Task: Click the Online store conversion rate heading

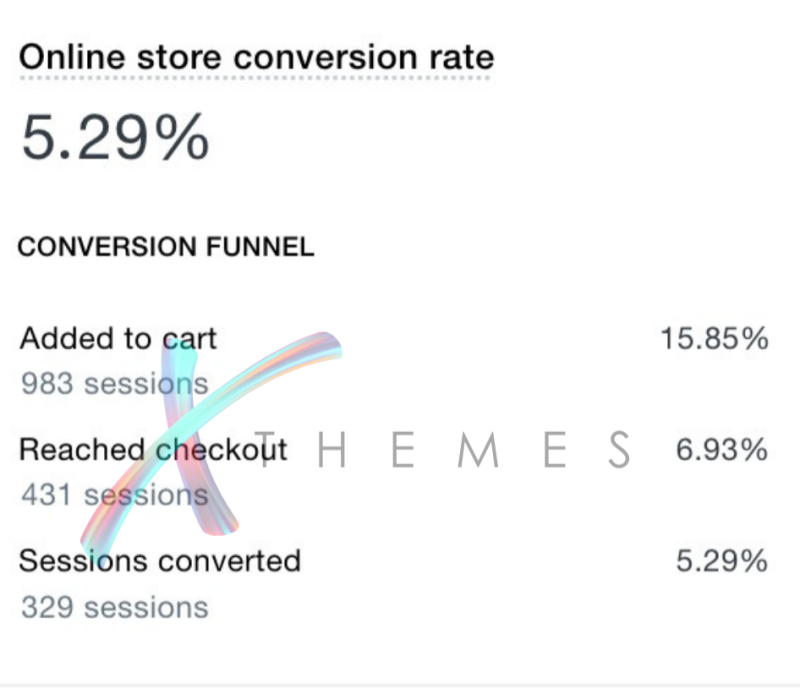Action: pyautogui.click(x=257, y=57)
